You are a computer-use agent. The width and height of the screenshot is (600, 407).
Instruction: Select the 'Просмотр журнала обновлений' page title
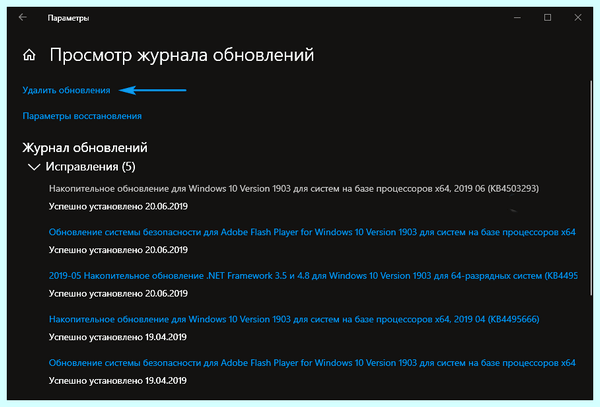tap(182, 55)
